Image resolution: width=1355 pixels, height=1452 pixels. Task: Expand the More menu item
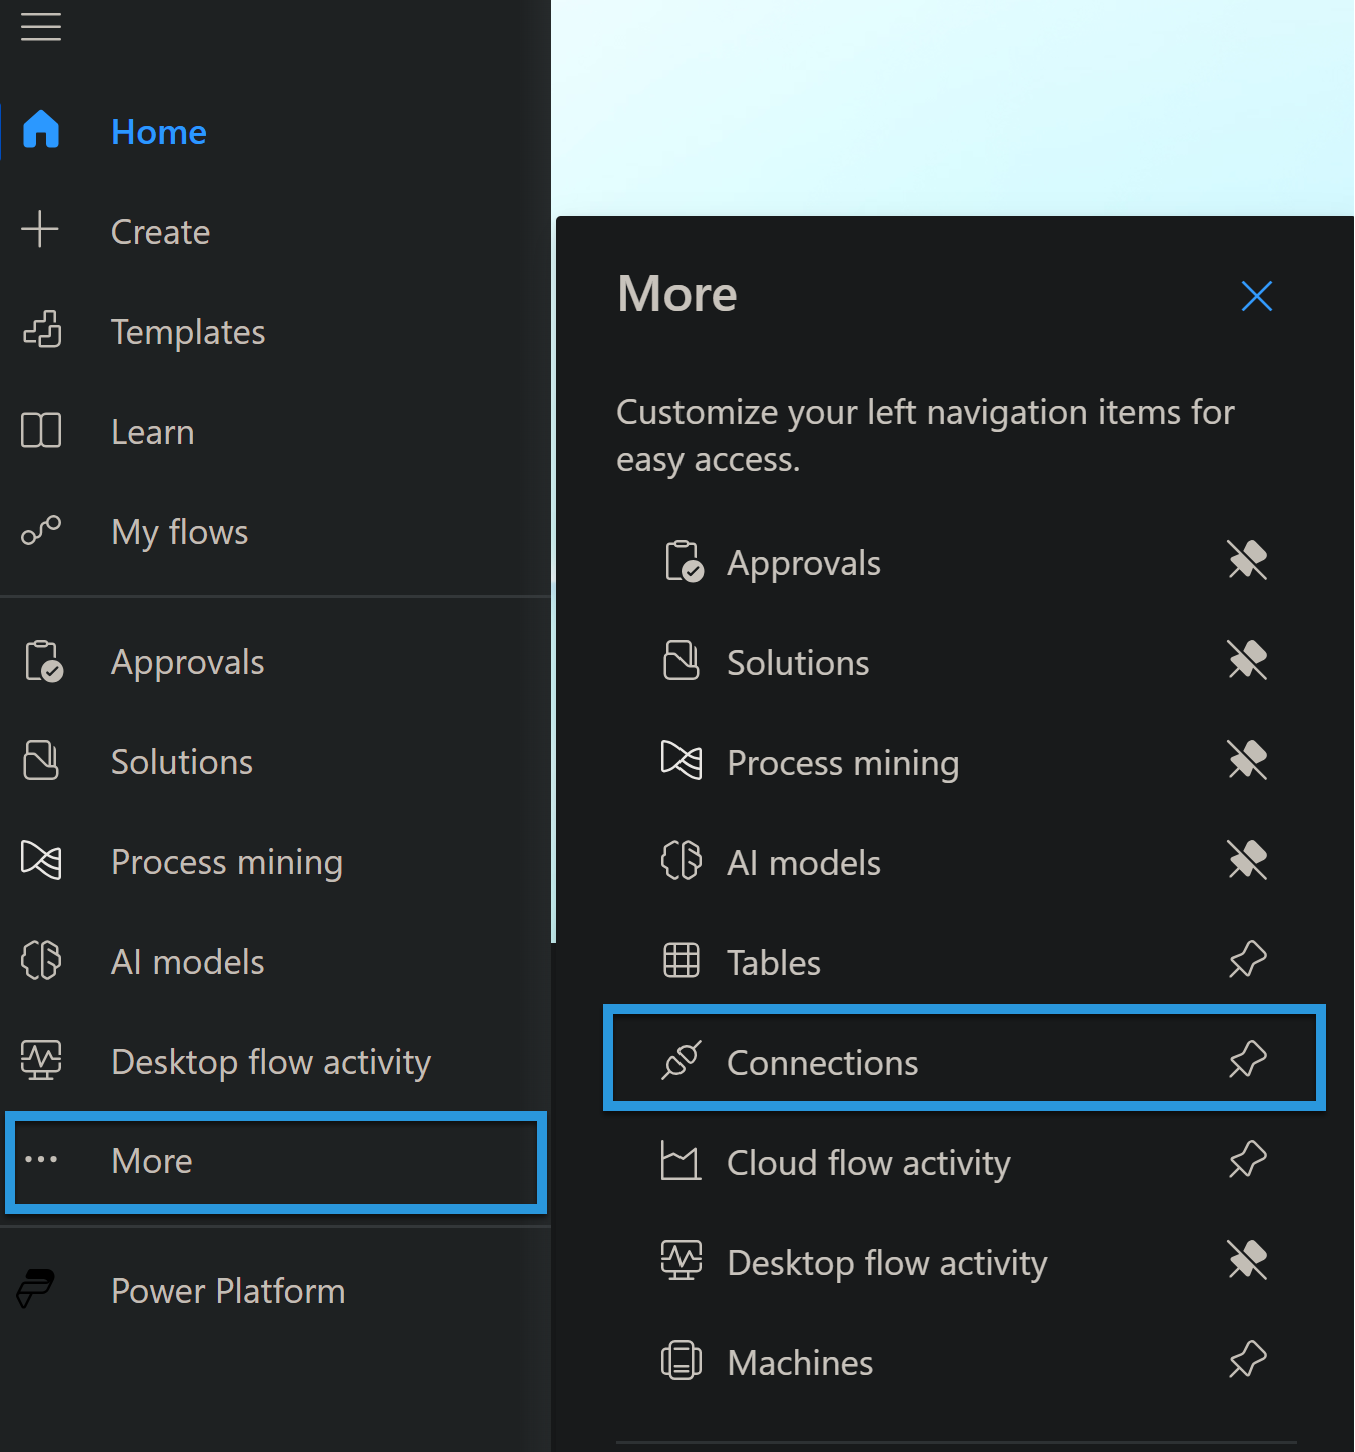(x=151, y=1161)
